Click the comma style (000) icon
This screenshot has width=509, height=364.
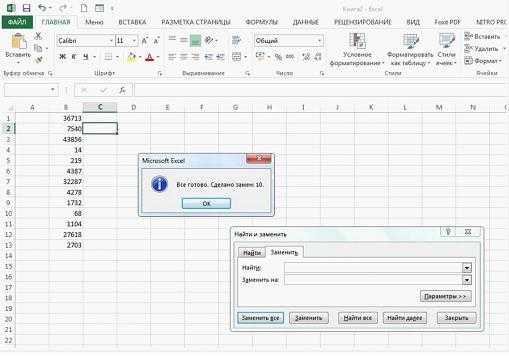[x=290, y=57]
